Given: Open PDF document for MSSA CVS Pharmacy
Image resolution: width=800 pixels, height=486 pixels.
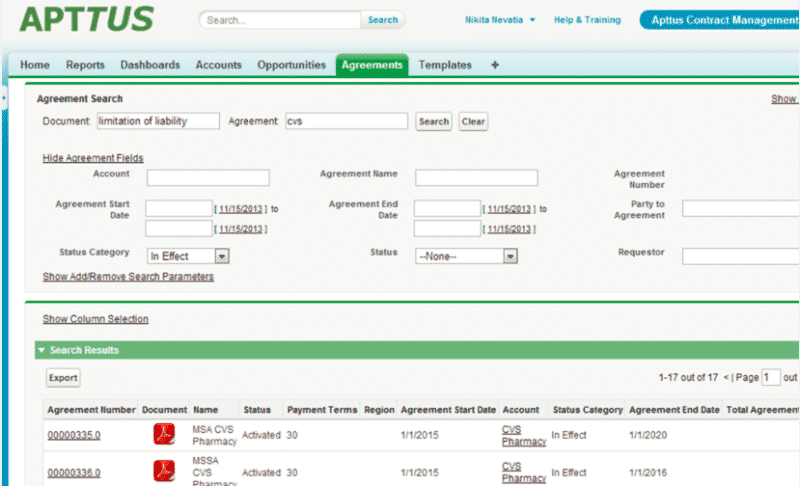Looking at the screenshot, I should tap(162, 471).
